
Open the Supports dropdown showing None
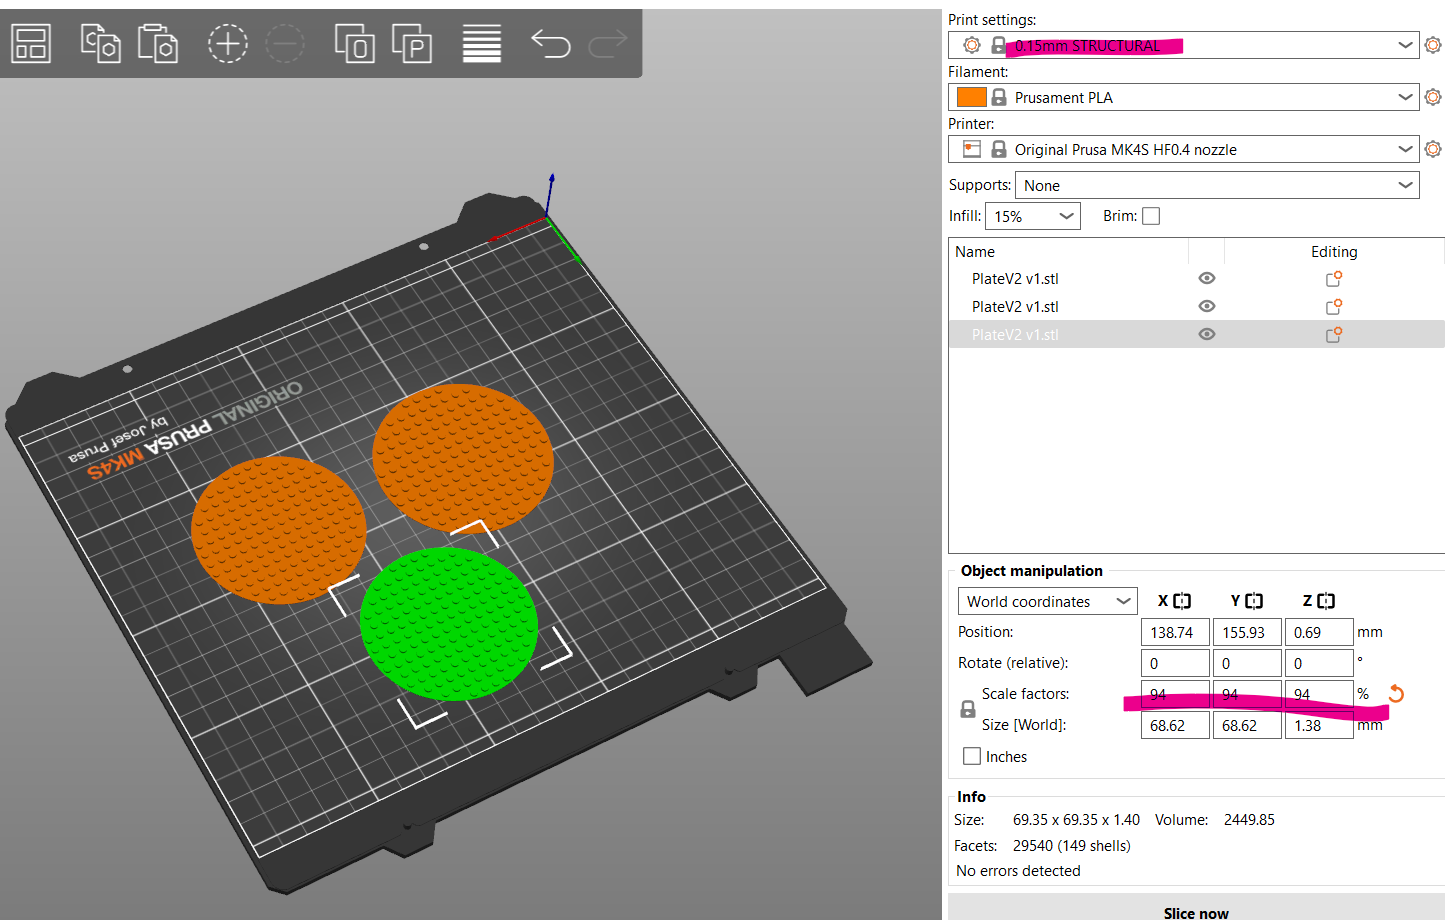[x=1217, y=185]
